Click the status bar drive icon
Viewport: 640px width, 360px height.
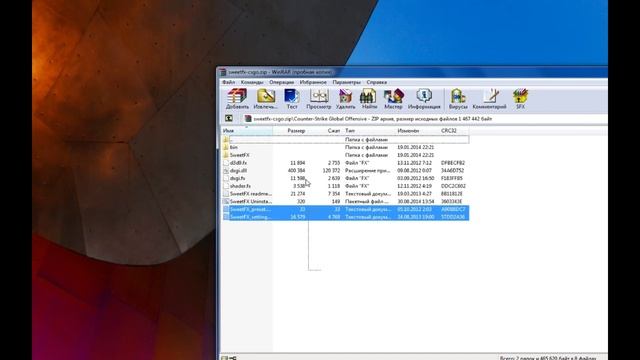(224, 358)
